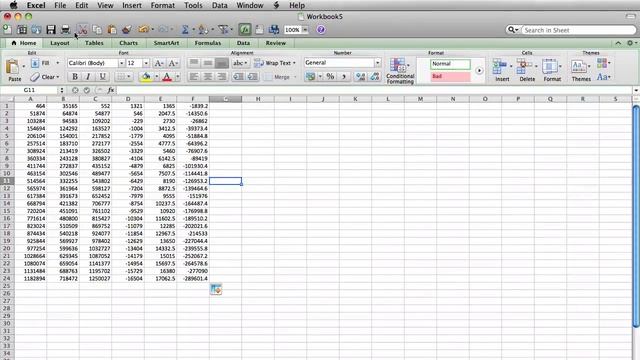Image resolution: width=640 pixels, height=360 pixels.
Task: Click the Increase Decimal icon
Action: [x=360, y=76]
